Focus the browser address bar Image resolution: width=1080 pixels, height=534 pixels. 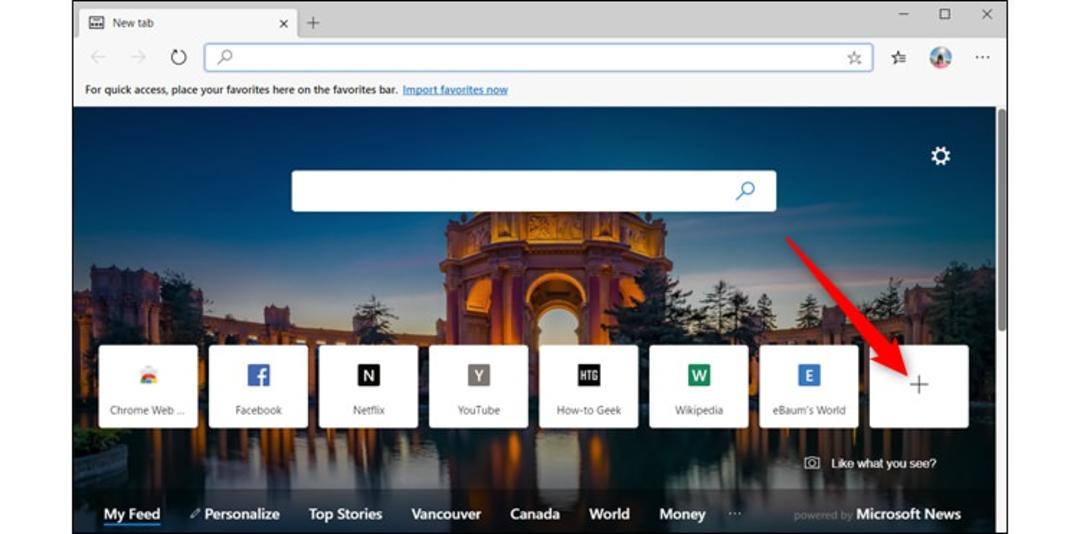[x=539, y=58]
